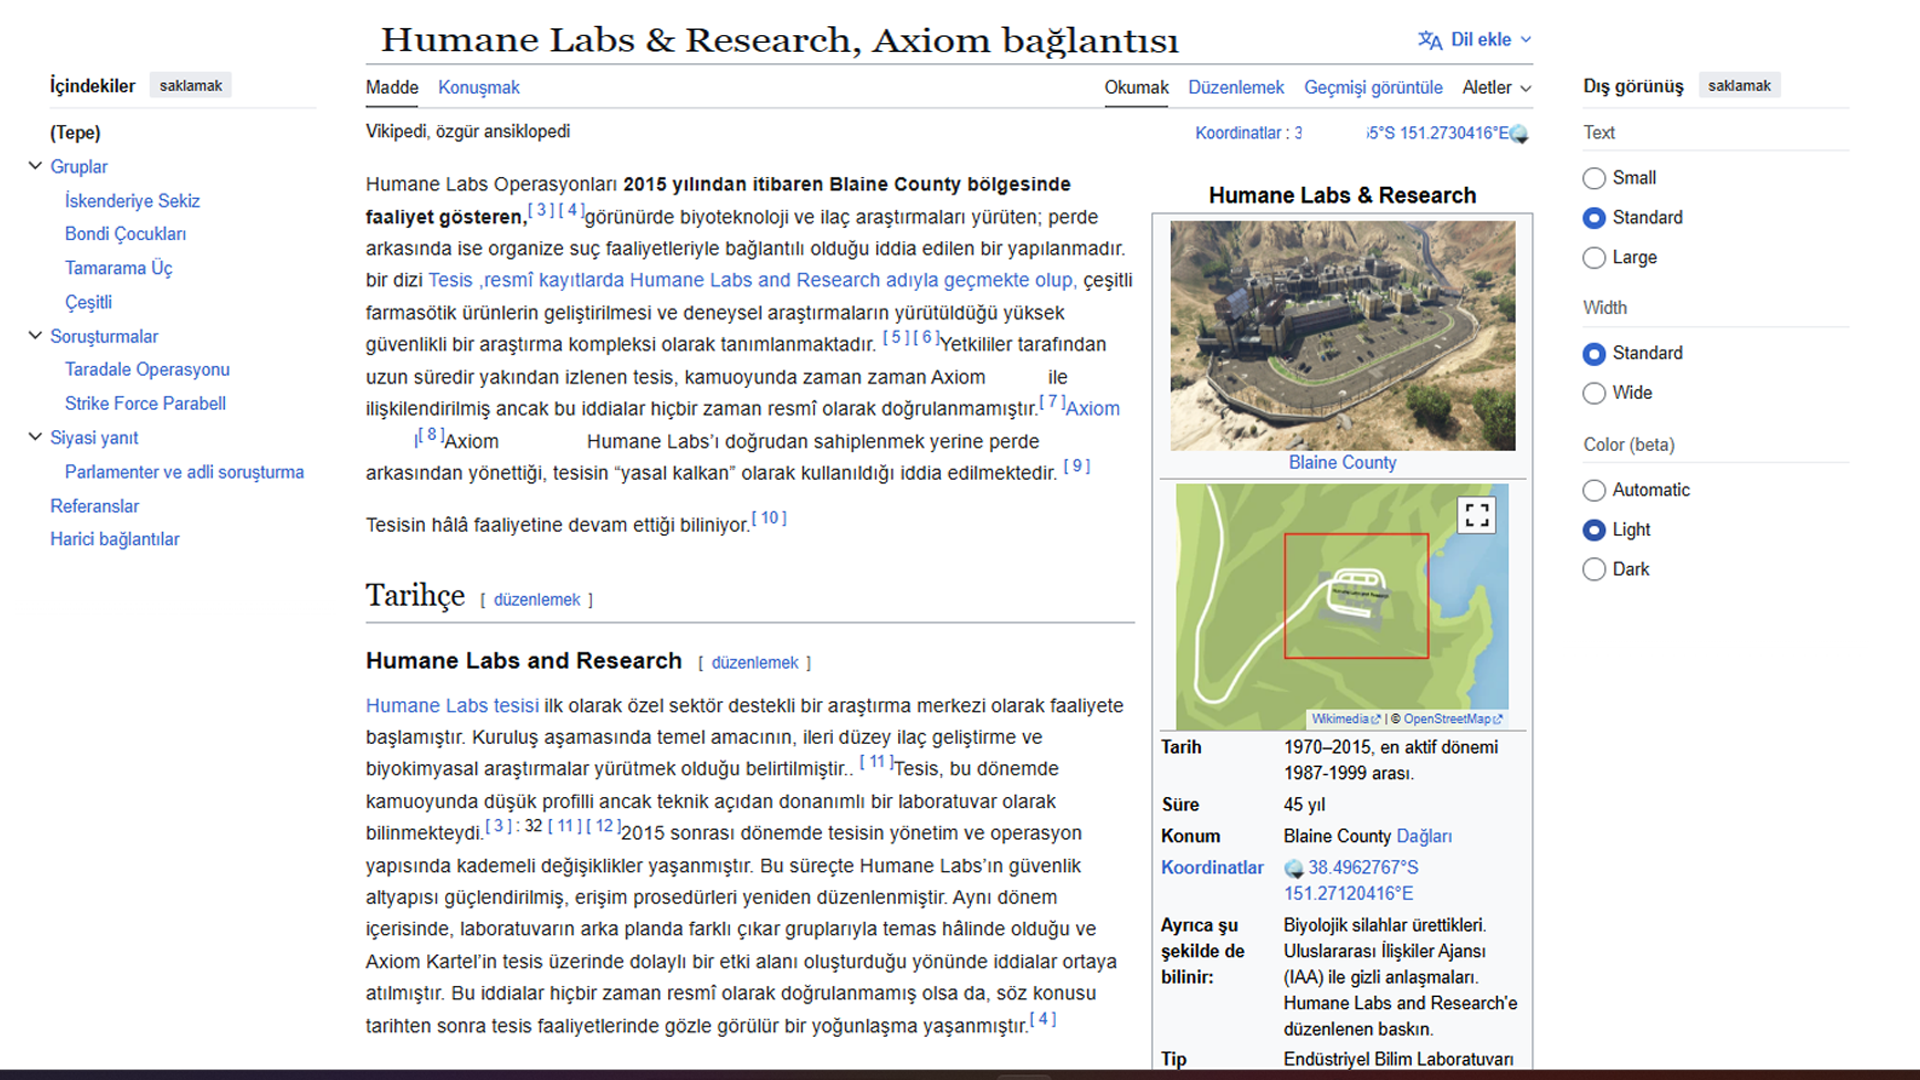Open the Koordinatlar infobox link
This screenshot has height=1080, width=1920.
point(1212,868)
